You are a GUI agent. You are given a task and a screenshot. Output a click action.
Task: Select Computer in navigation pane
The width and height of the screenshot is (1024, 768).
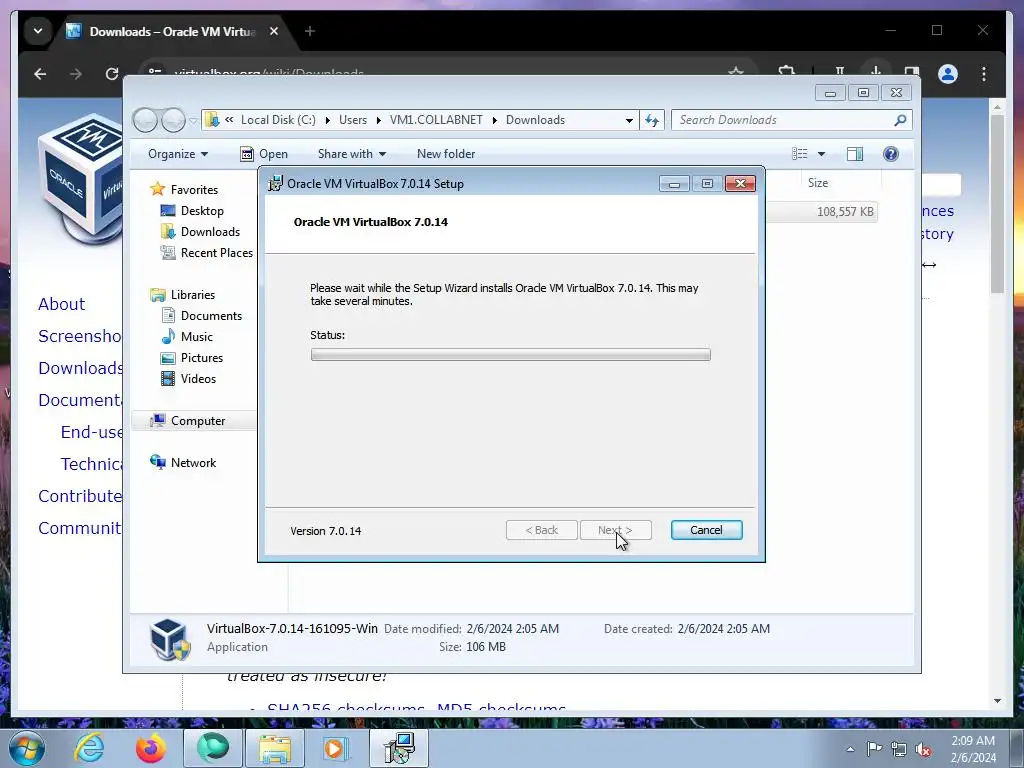tap(198, 421)
